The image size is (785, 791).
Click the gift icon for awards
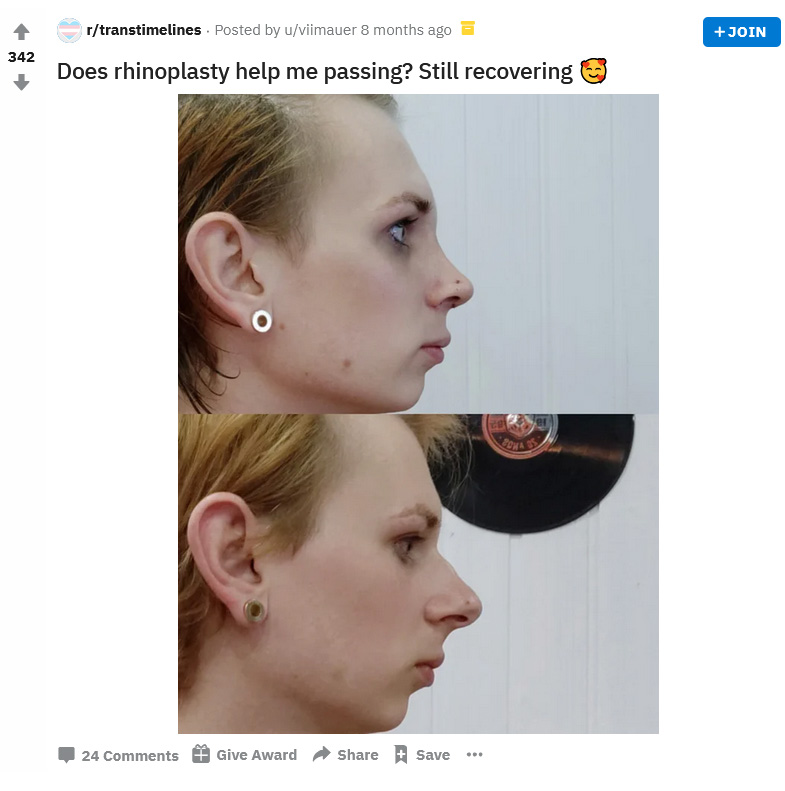pos(201,754)
